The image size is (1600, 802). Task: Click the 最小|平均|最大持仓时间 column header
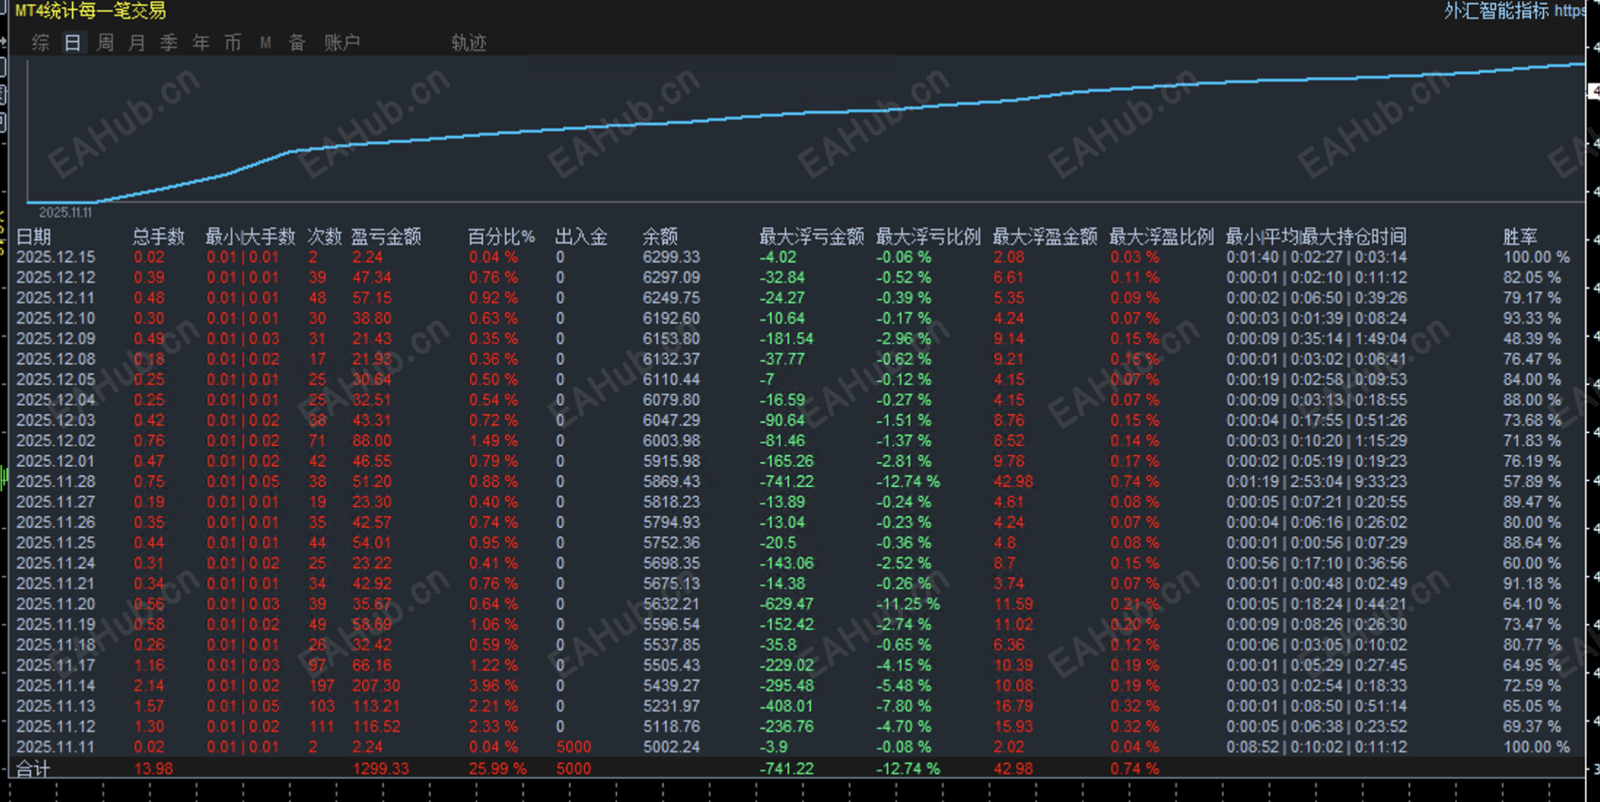coord(1316,237)
